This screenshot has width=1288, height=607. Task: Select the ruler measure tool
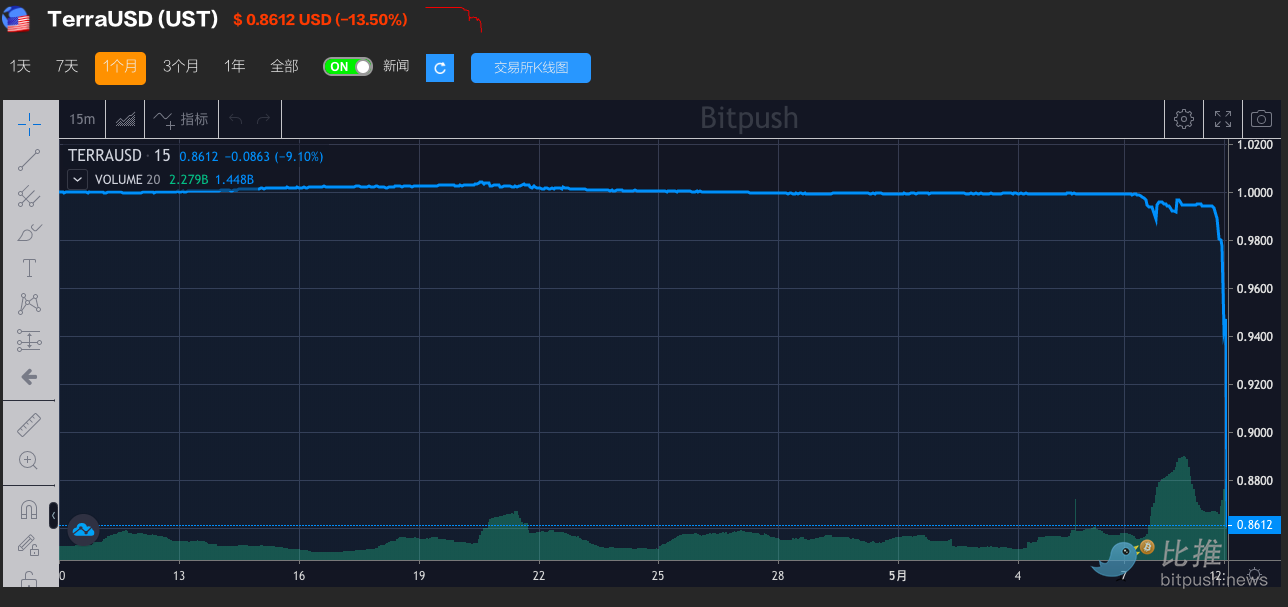pyautogui.click(x=29, y=425)
